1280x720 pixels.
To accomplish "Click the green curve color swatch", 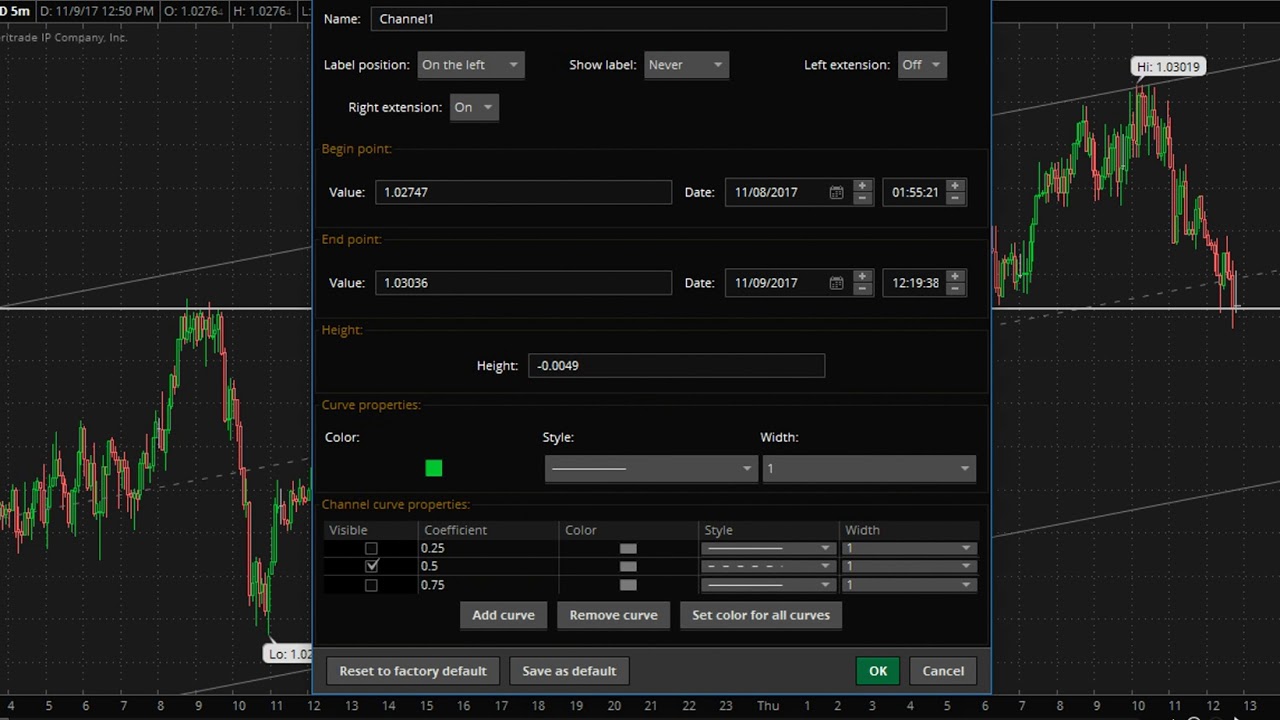I will click(x=433, y=468).
